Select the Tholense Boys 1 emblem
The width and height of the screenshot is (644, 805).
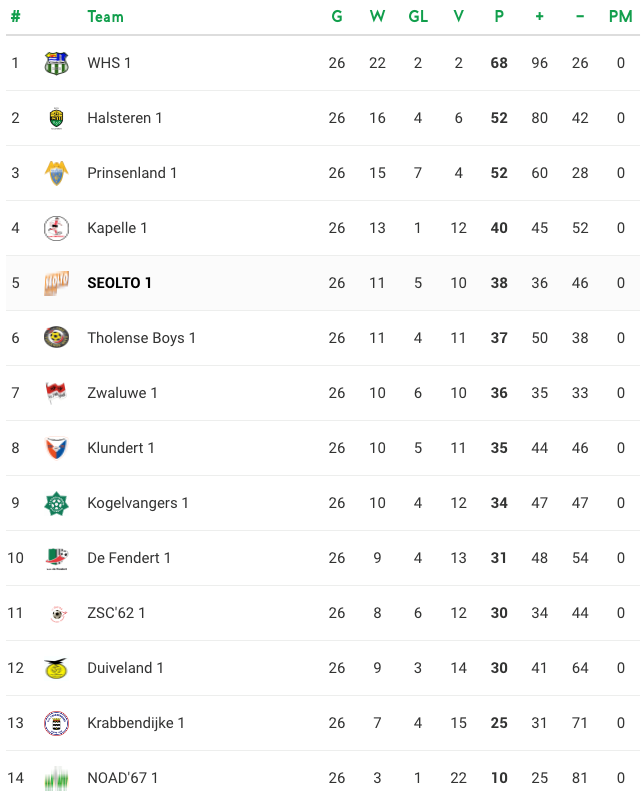click(56, 338)
